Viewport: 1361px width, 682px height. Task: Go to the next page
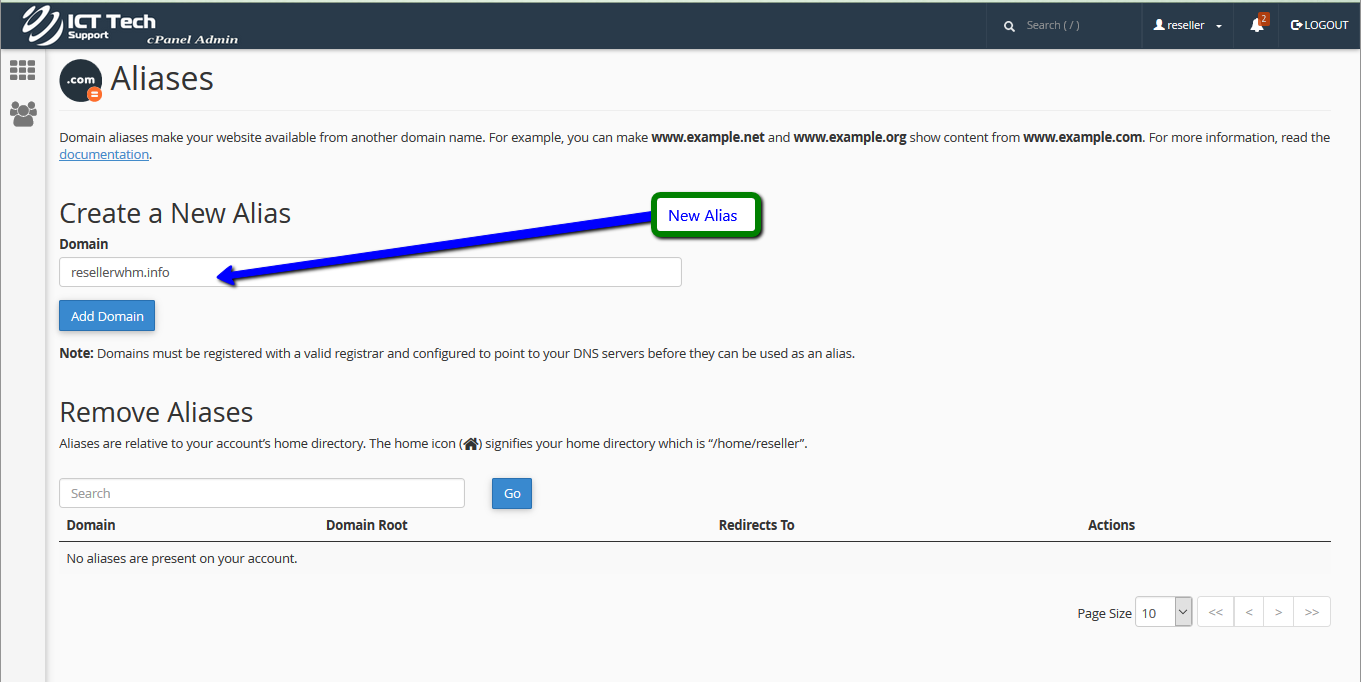1278,612
